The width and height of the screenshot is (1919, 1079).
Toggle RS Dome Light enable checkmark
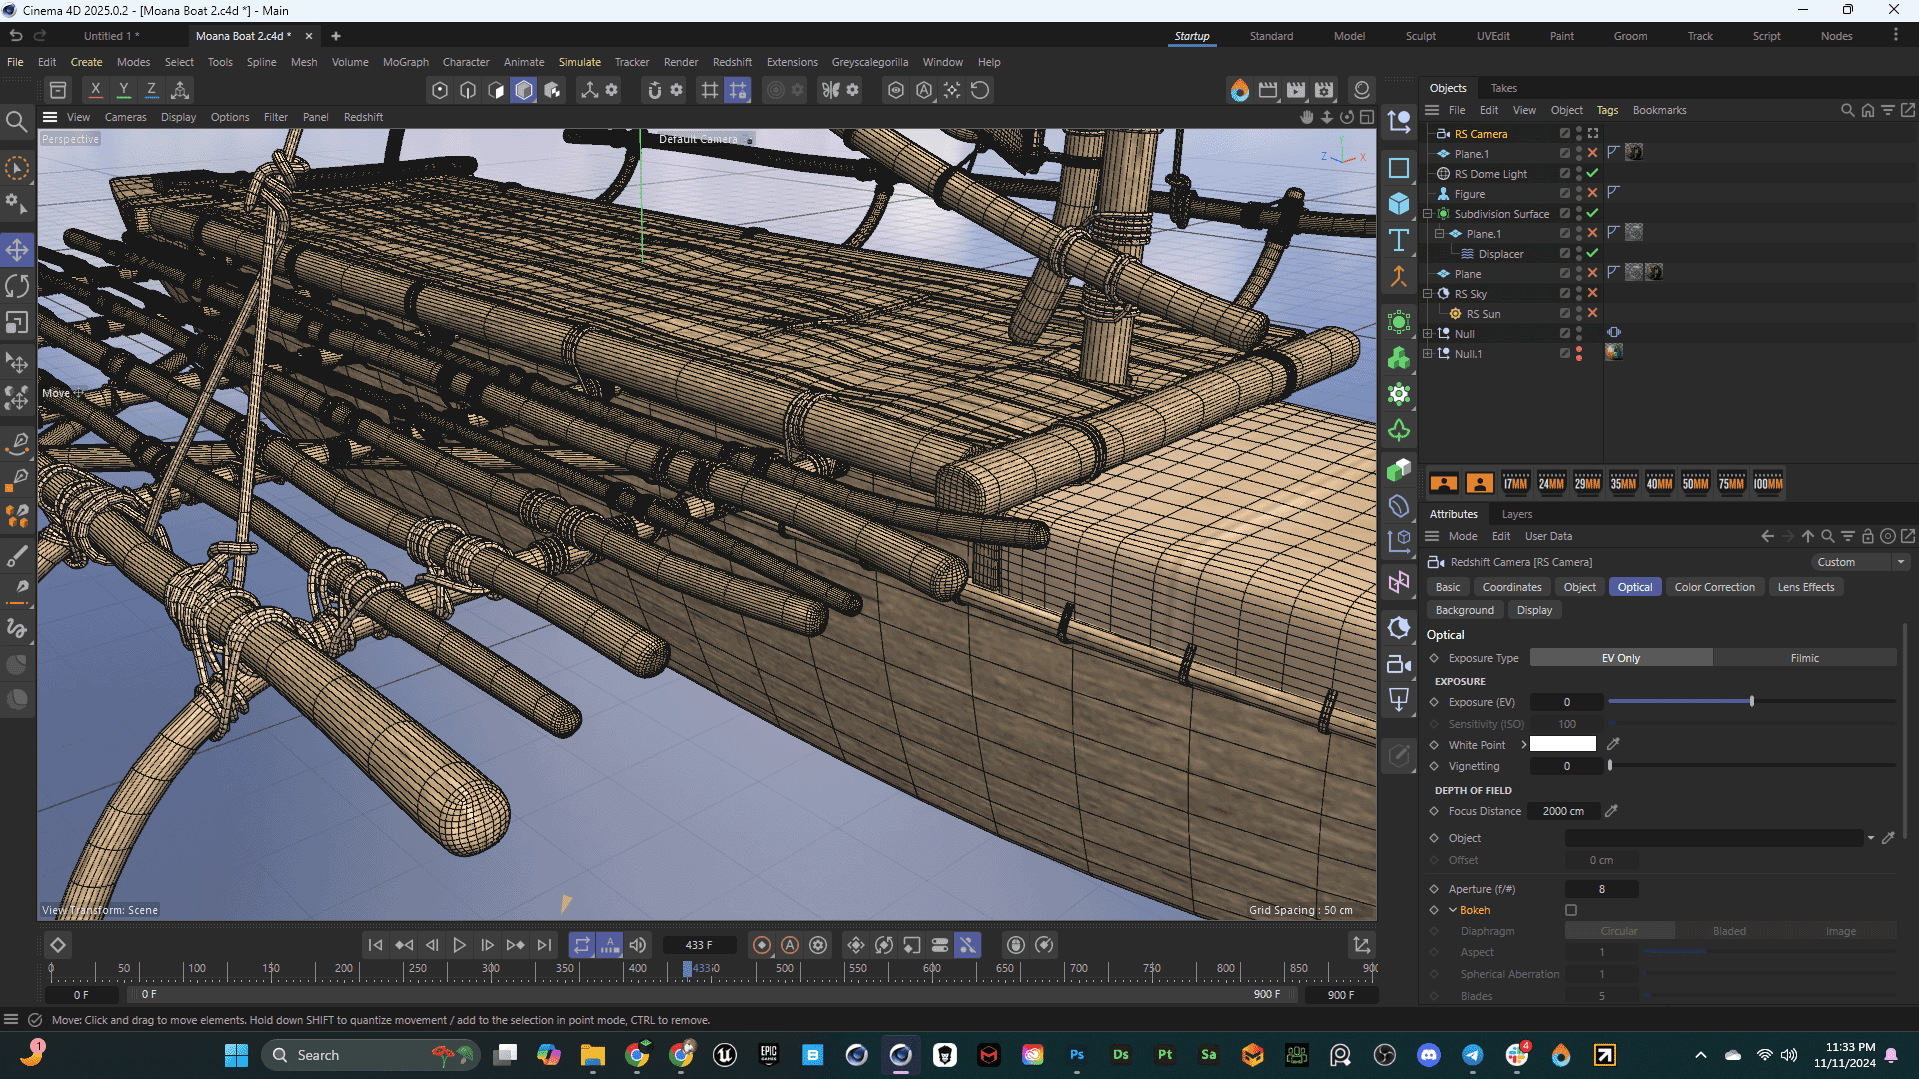(1592, 174)
